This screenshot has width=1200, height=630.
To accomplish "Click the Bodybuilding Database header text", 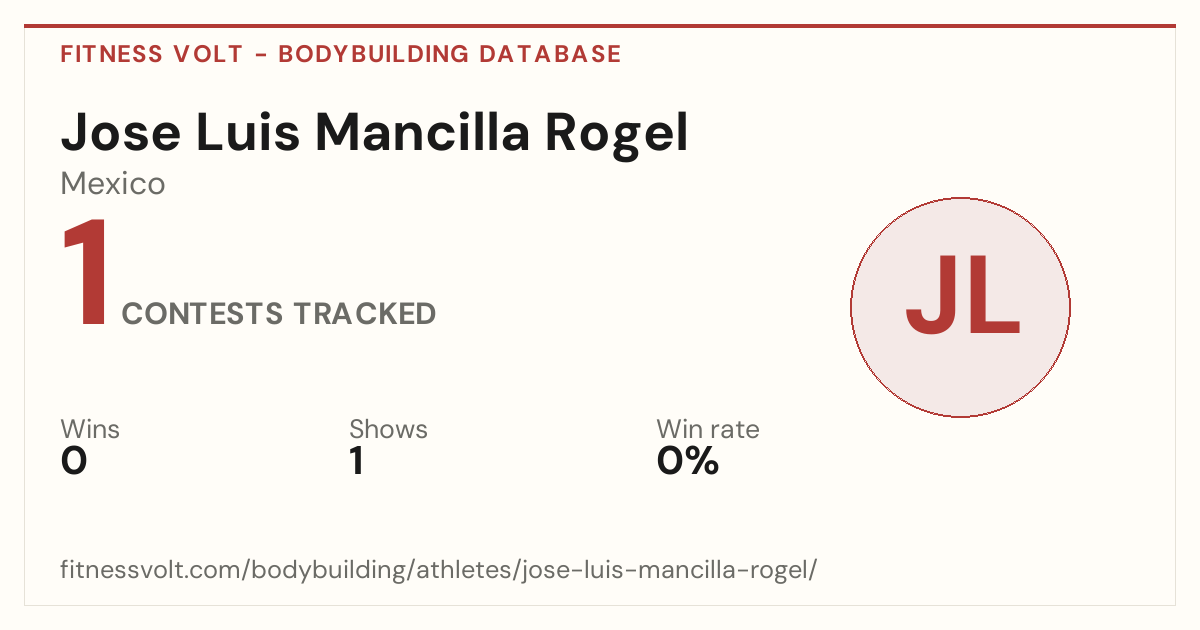I will click(450, 54).
